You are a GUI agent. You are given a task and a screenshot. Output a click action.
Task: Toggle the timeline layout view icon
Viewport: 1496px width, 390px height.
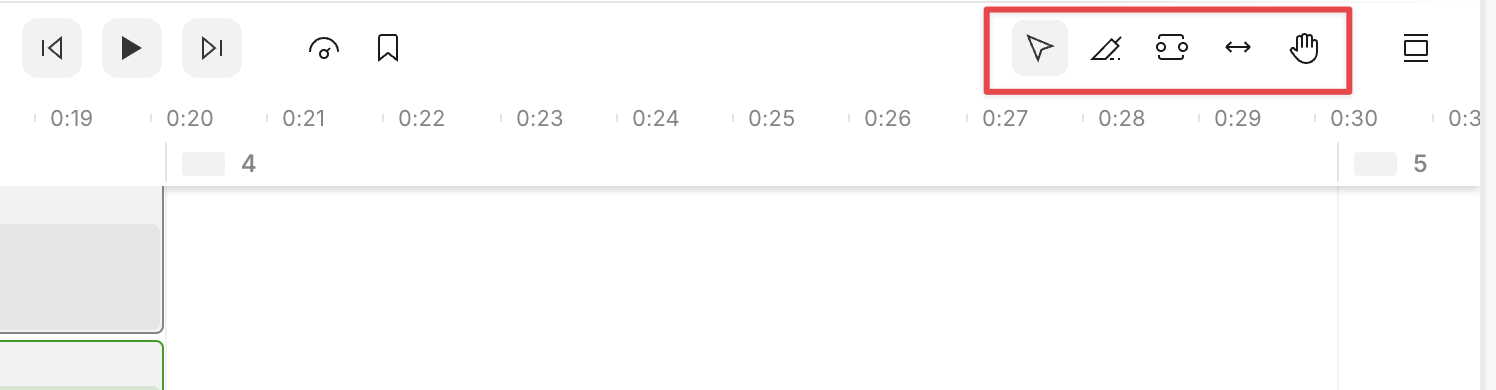[1415, 48]
